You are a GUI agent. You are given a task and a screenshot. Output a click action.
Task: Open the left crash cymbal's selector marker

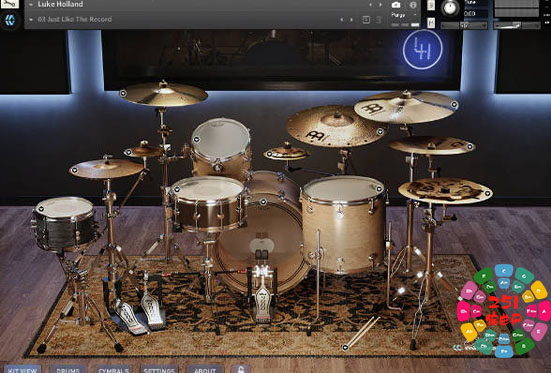(x=123, y=93)
